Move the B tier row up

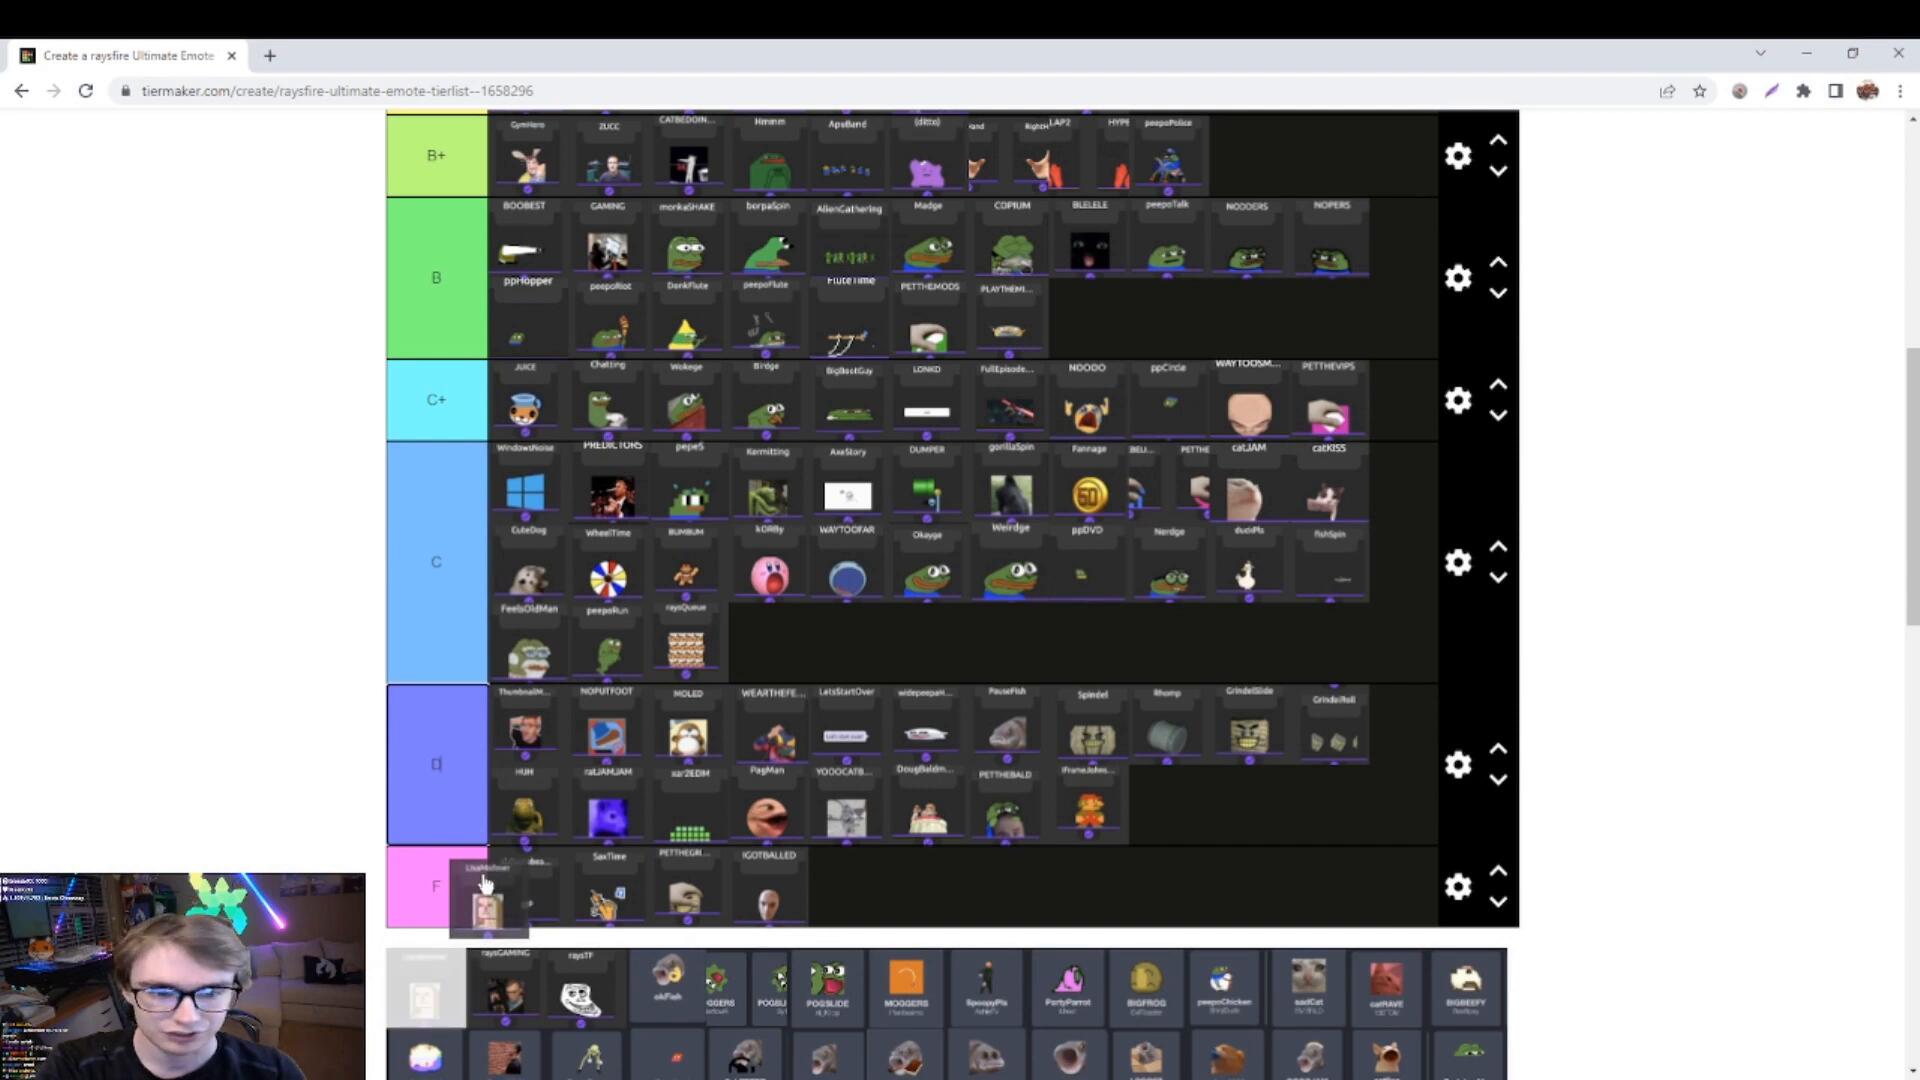[x=1498, y=263]
